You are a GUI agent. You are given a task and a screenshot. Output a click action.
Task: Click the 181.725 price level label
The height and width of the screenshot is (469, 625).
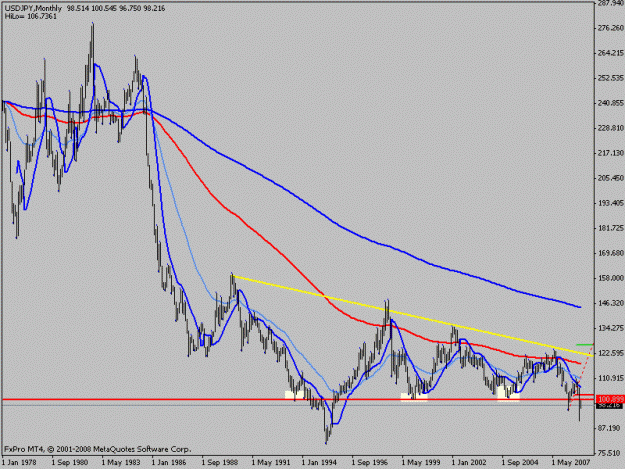(611, 228)
